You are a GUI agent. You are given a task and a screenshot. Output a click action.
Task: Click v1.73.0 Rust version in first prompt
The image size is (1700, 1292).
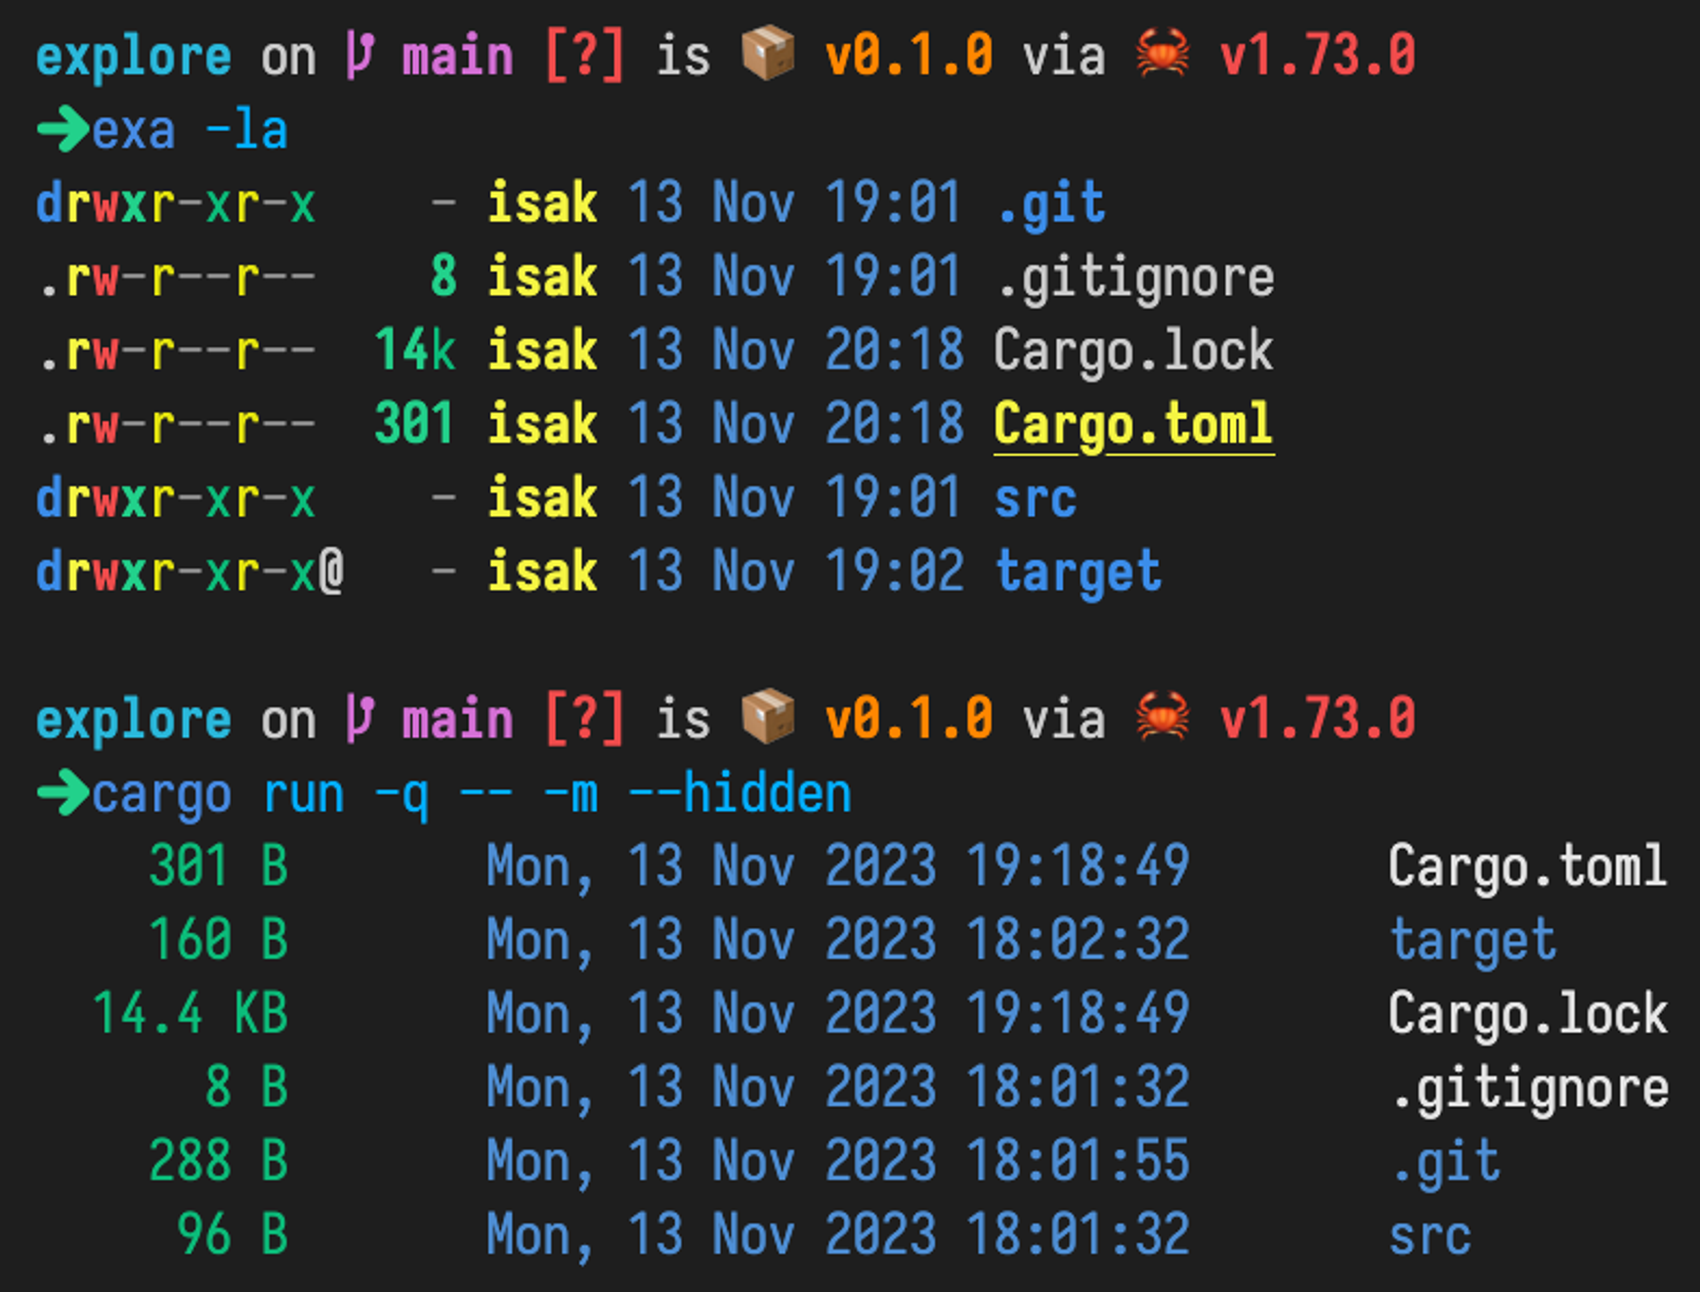click(x=1317, y=55)
